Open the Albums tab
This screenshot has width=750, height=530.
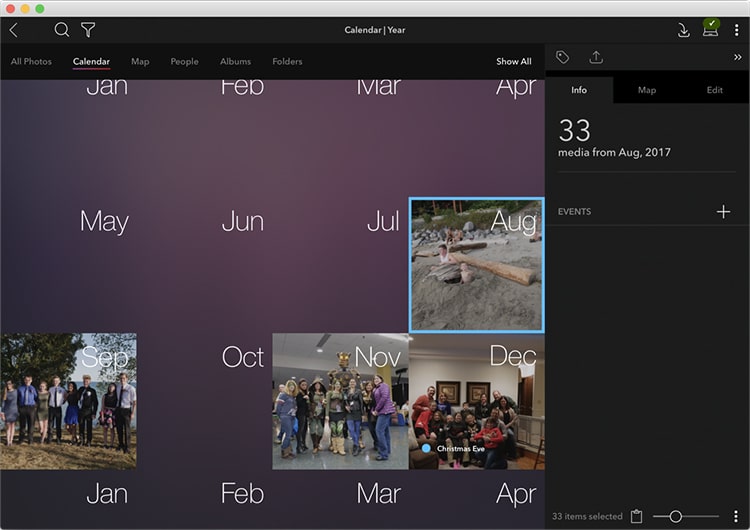tap(236, 62)
